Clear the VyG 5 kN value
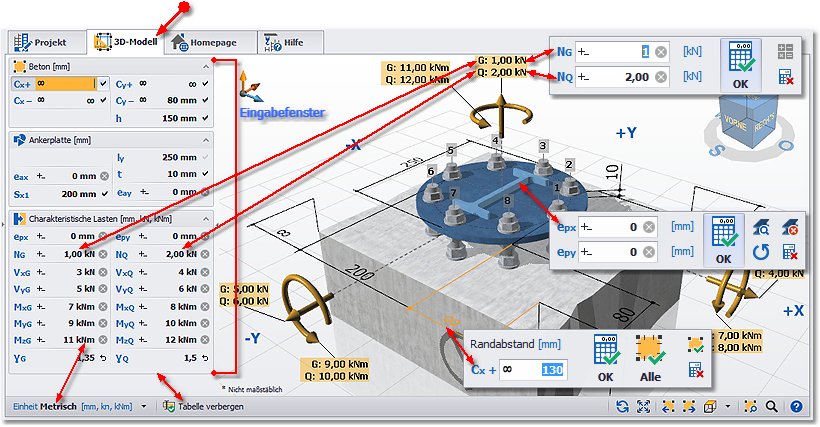This screenshot has width=820, height=427. [x=103, y=288]
